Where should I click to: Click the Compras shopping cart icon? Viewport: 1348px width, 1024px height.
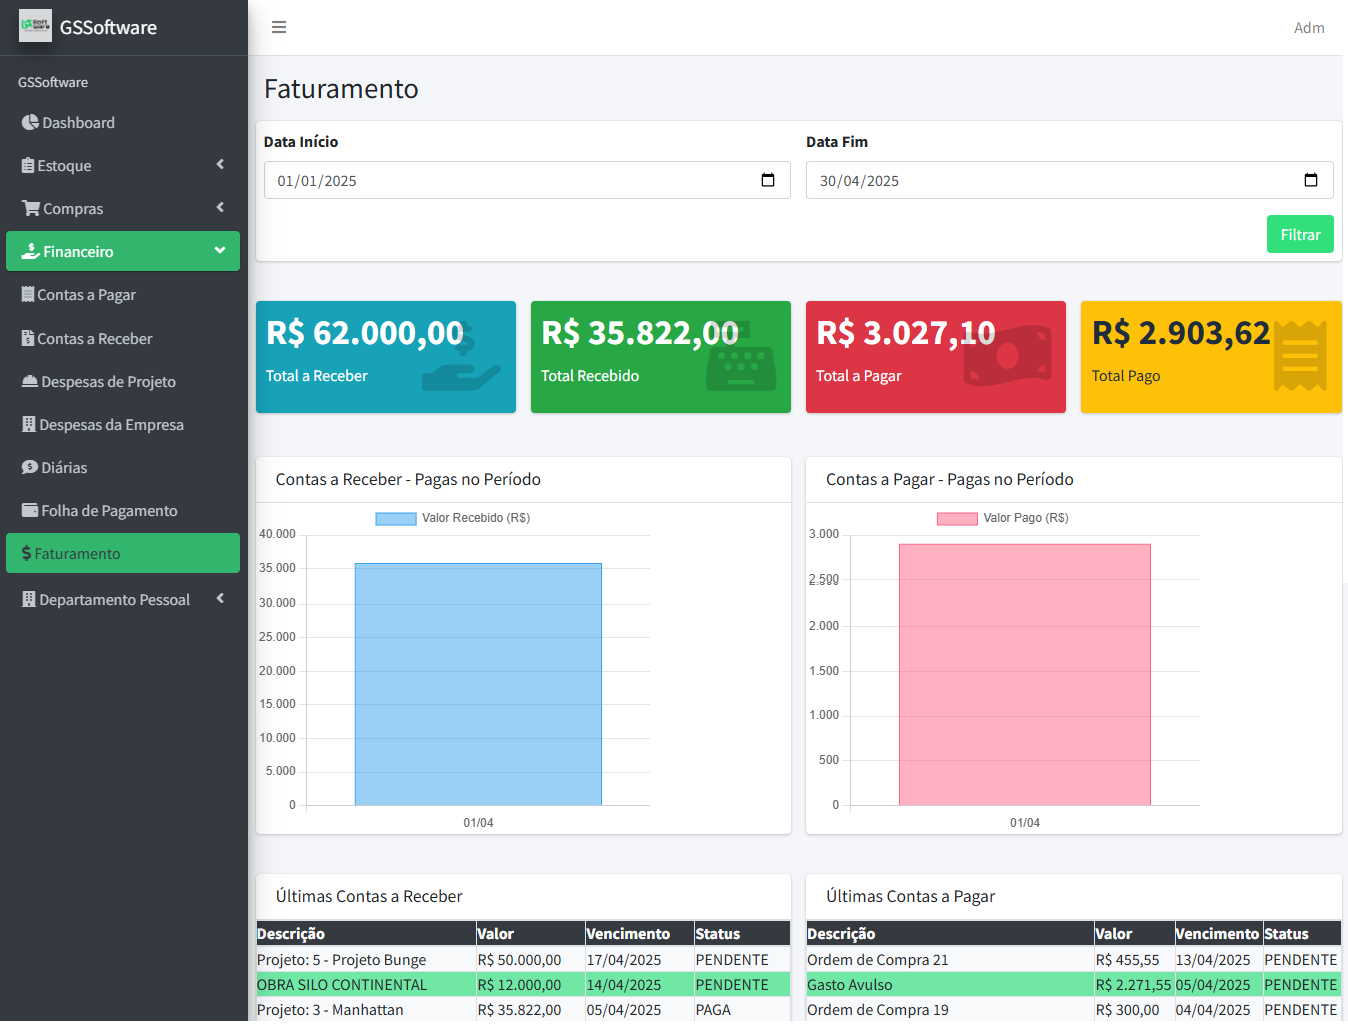(x=31, y=208)
